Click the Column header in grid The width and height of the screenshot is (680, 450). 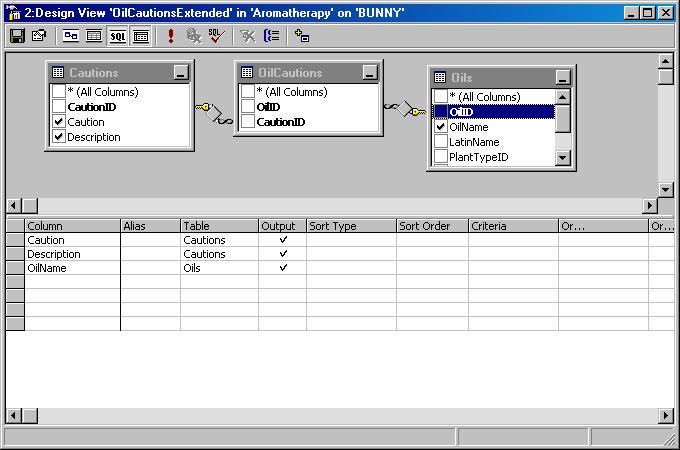tap(72, 226)
